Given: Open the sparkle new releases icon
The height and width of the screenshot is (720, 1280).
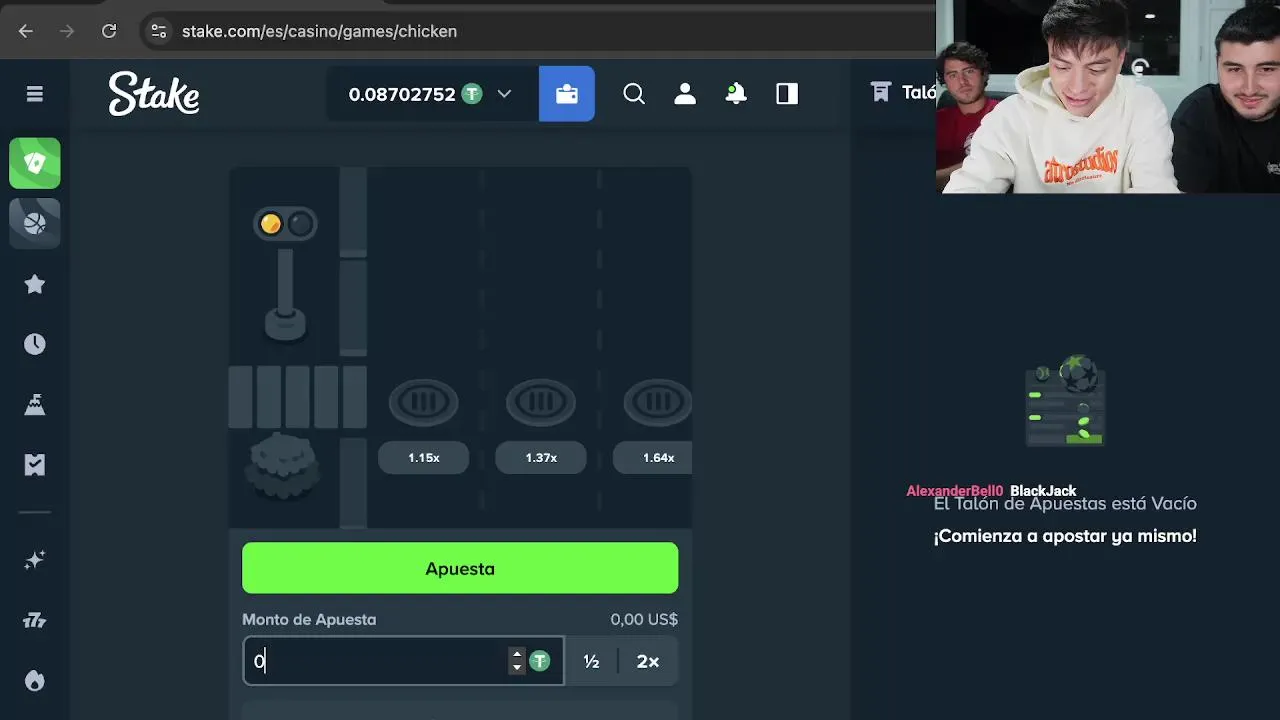Looking at the screenshot, I should 35,560.
